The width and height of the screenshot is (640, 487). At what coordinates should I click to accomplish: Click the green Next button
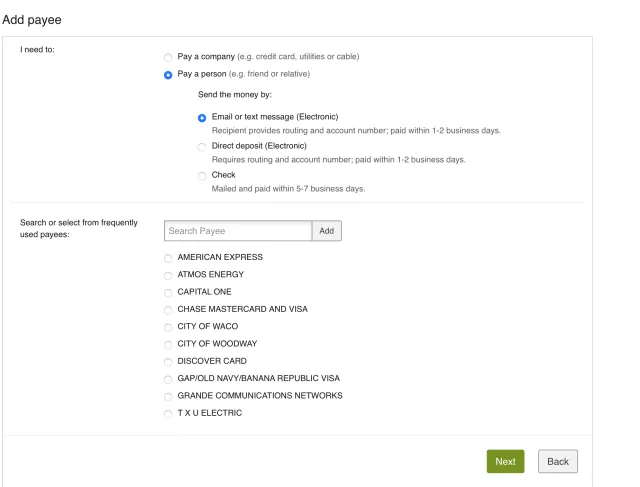505,461
